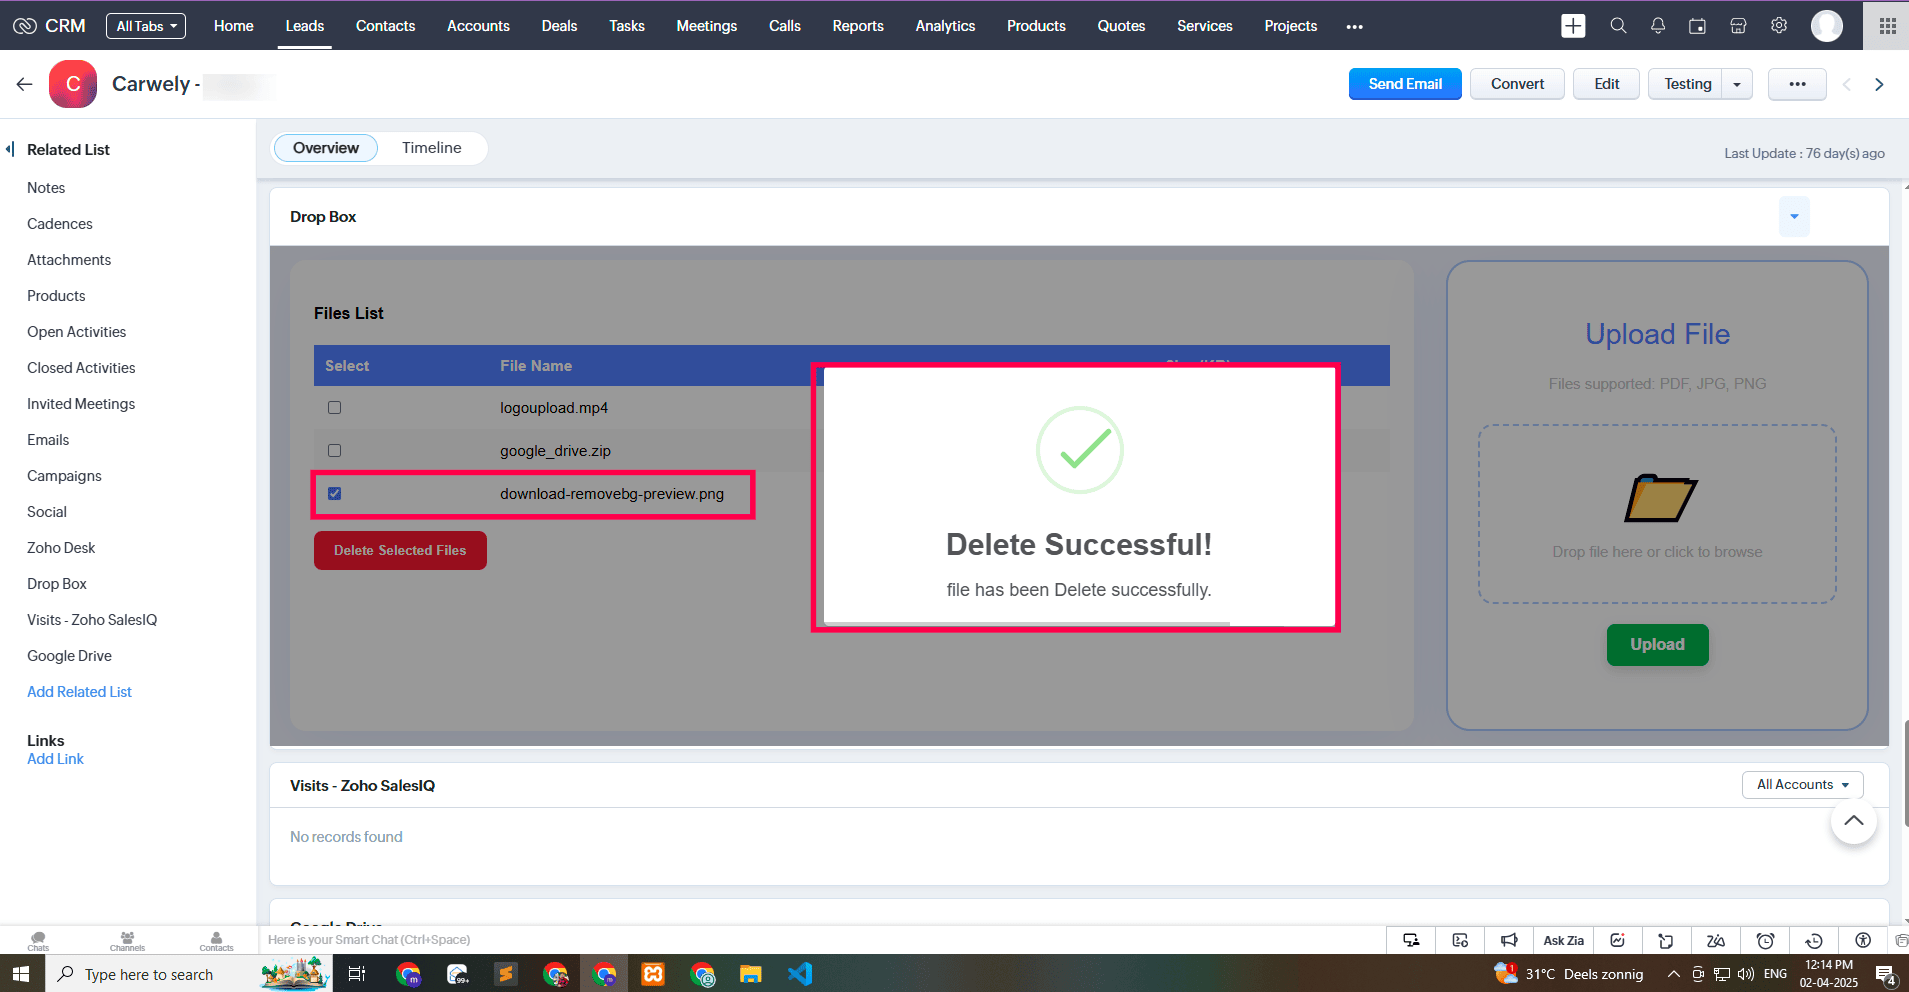1909x992 pixels.
Task: Switch to the Timeline tab
Action: 431,148
